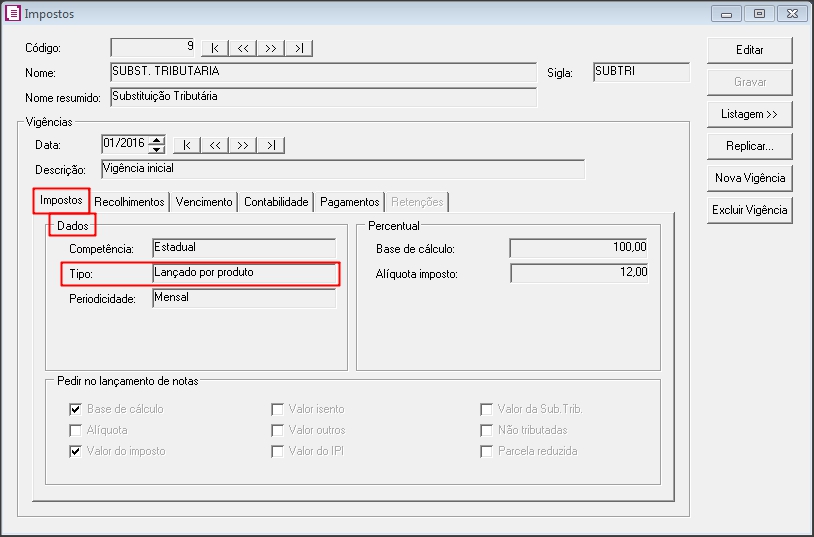Create a Nova Vigência
Viewport: 814px width, 537px height.
point(750,178)
